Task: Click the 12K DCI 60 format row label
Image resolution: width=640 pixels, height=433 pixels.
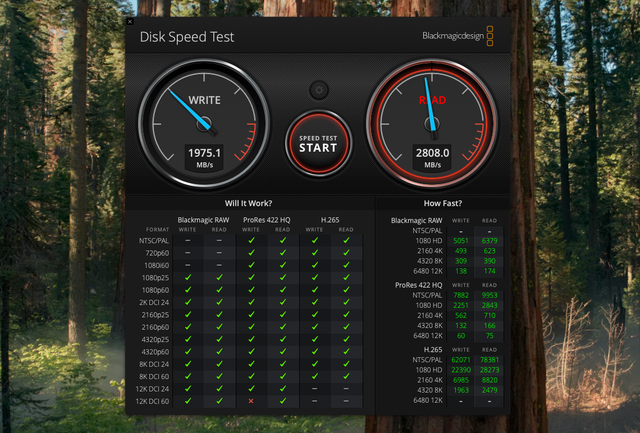Action: 152,401
